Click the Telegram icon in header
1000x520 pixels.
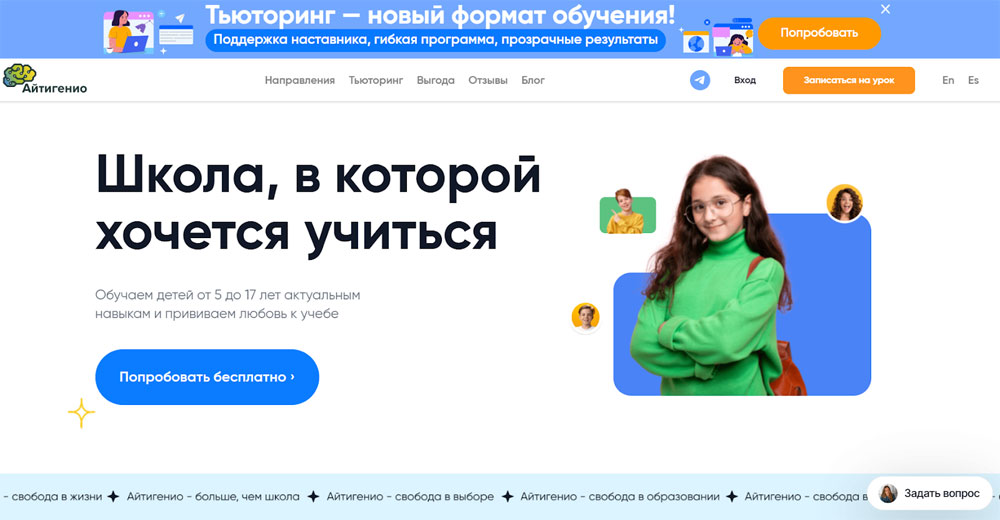pos(700,80)
